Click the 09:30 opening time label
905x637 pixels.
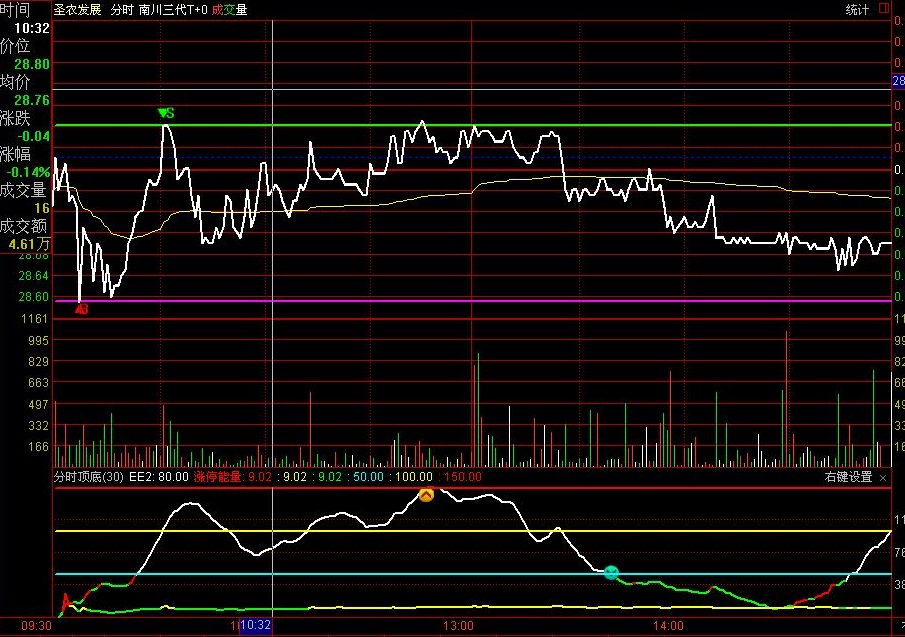[x=36, y=626]
